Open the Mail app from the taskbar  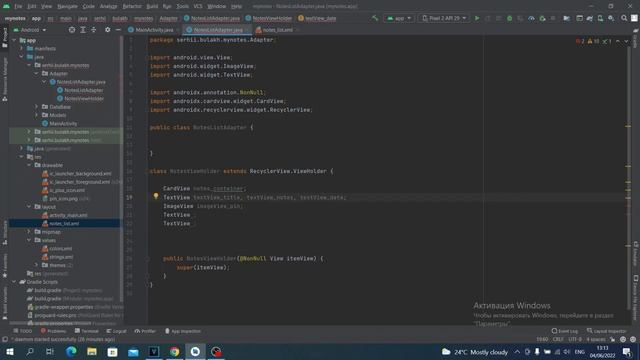(x=133, y=351)
